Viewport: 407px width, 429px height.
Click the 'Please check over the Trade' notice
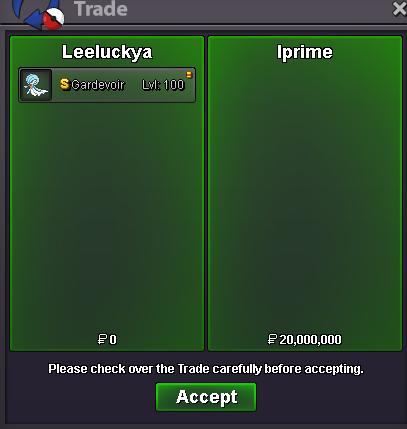click(x=206, y=369)
